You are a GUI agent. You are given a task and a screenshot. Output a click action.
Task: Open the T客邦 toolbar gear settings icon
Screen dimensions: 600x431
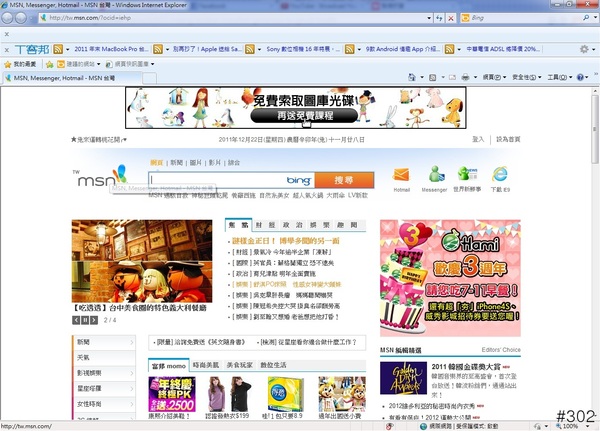(x=584, y=49)
